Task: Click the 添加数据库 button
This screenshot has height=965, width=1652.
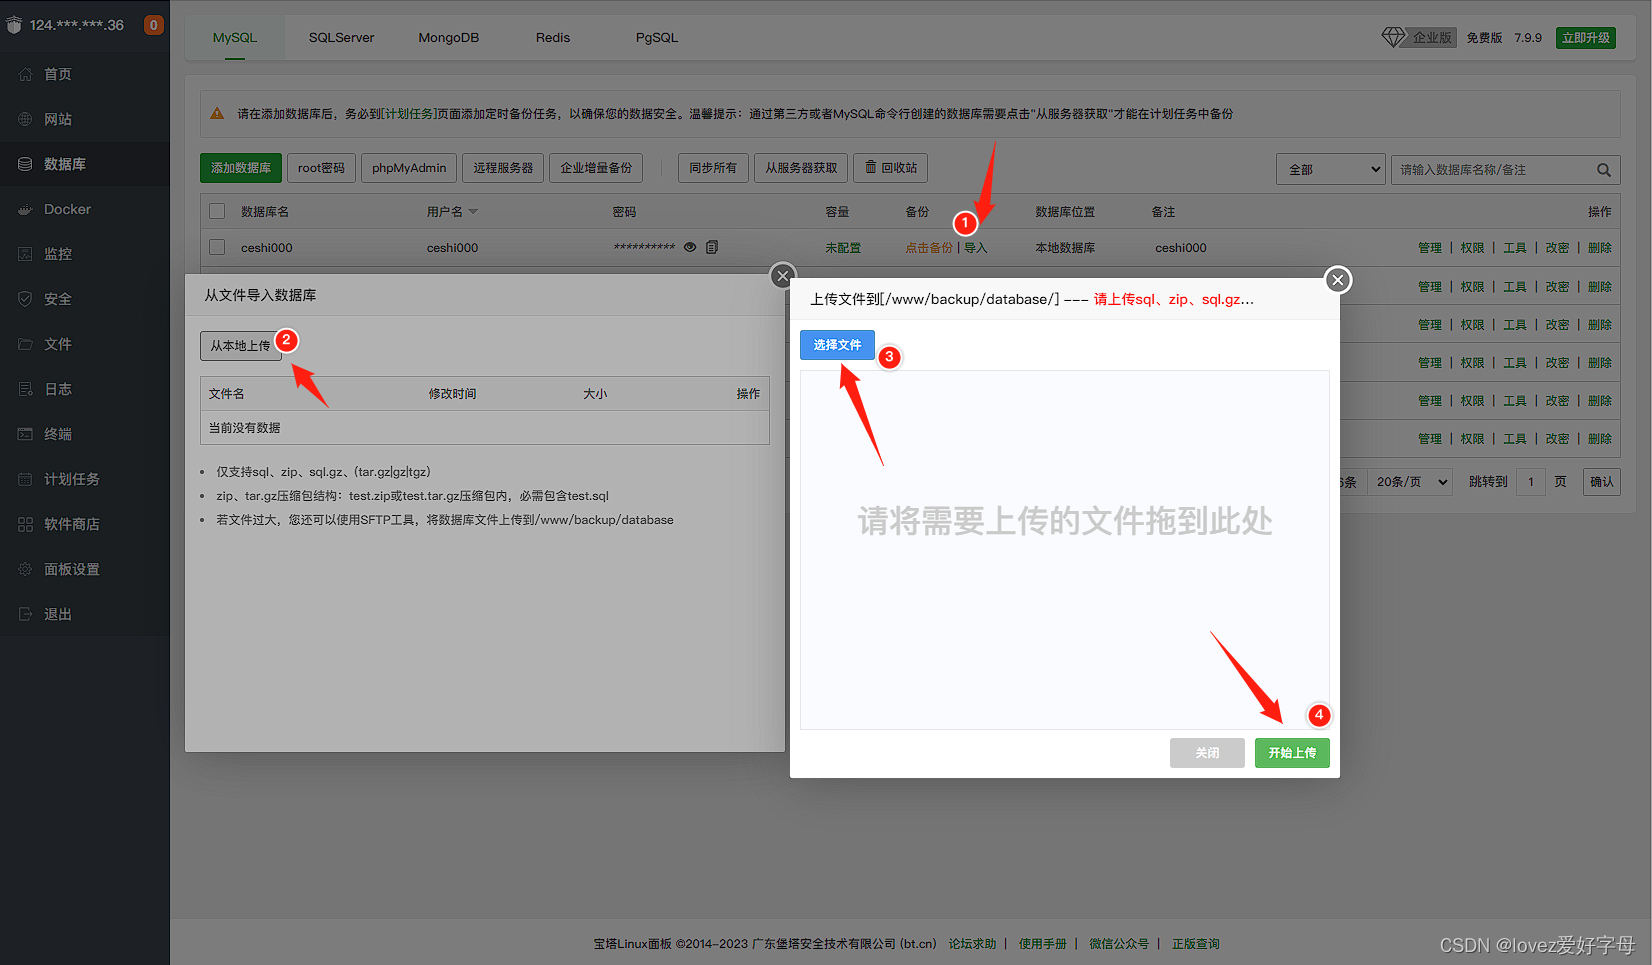Action: pyautogui.click(x=241, y=168)
